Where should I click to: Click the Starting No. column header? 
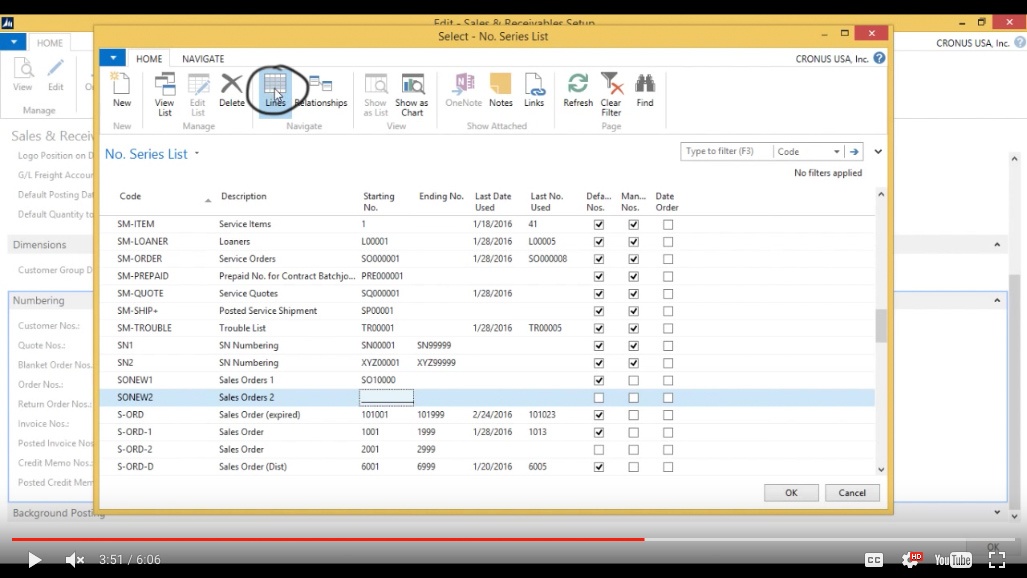click(x=379, y=201)
